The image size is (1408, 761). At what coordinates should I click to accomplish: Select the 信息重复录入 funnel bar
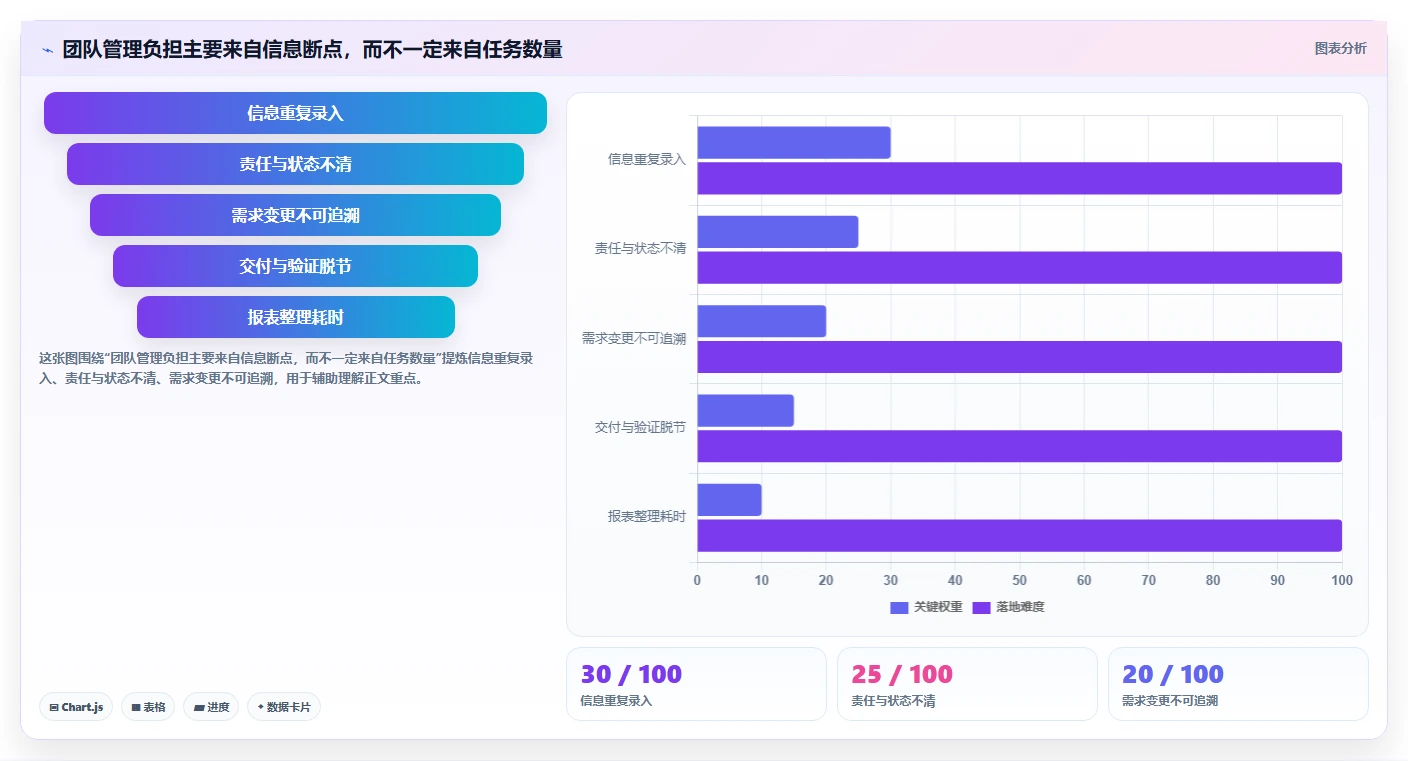[x=295, y=113]
